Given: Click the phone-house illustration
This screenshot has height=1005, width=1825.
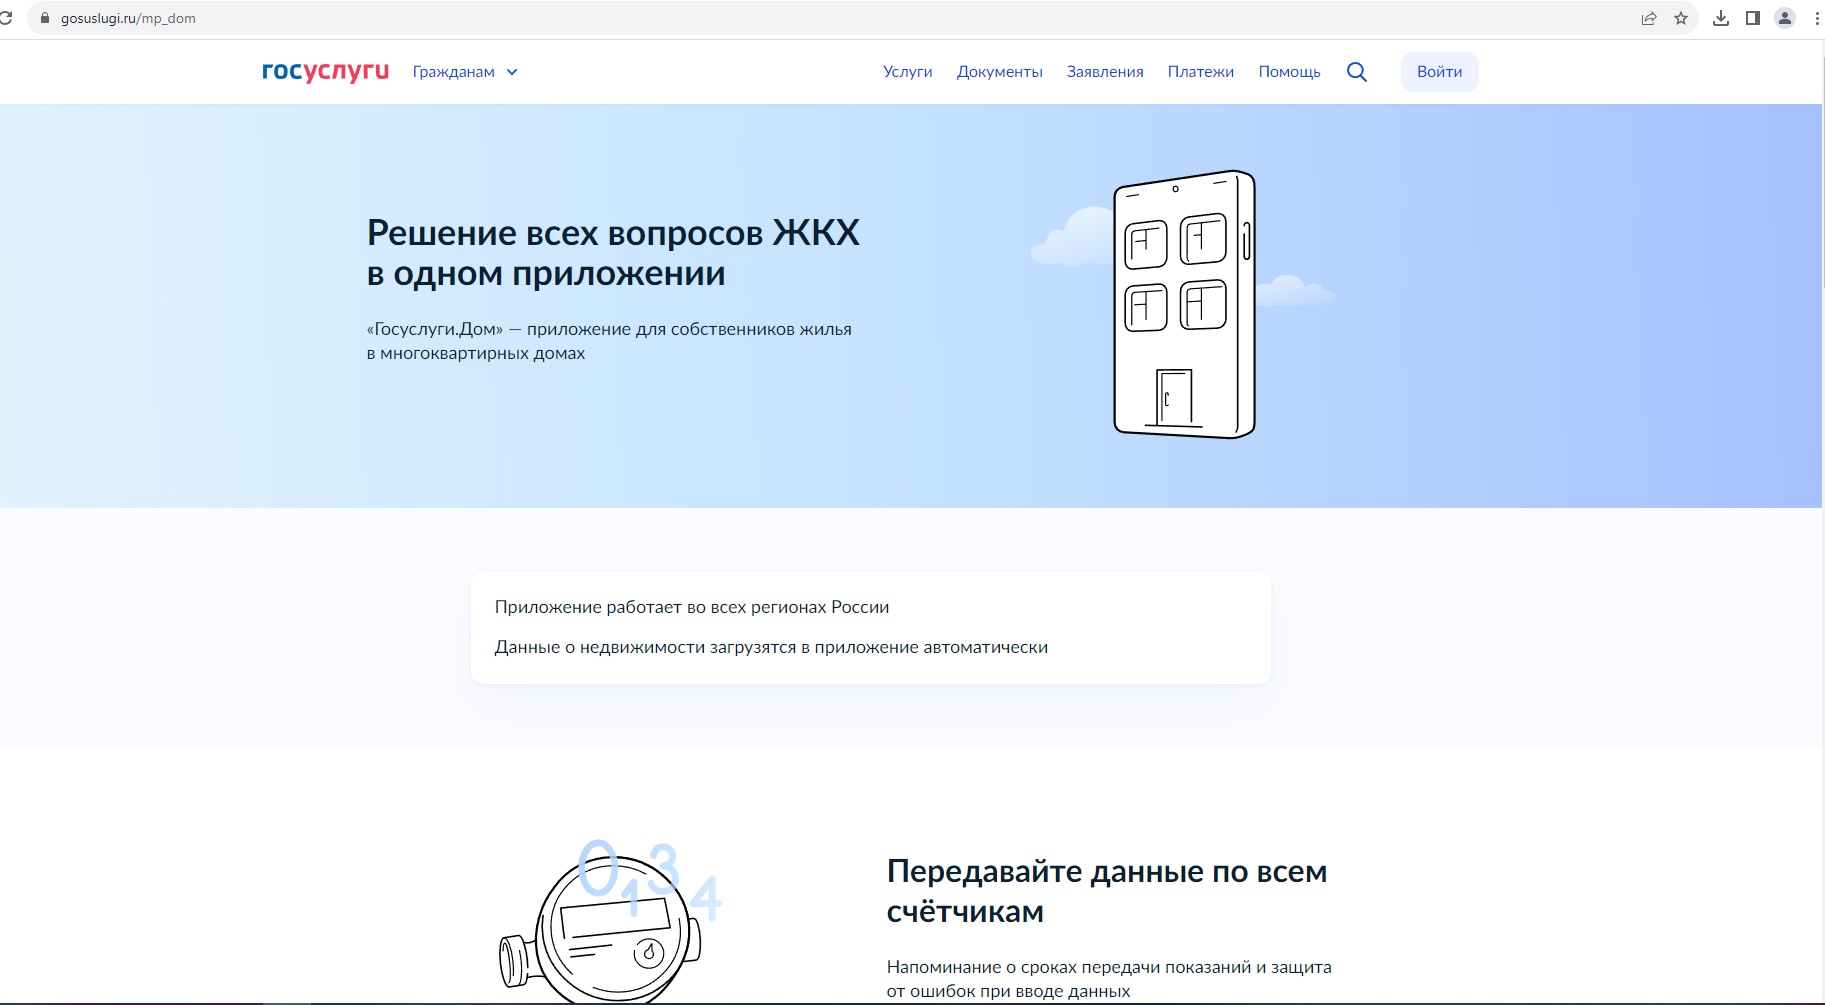Looking at the screenshot, I should (x=1184, y=304).
